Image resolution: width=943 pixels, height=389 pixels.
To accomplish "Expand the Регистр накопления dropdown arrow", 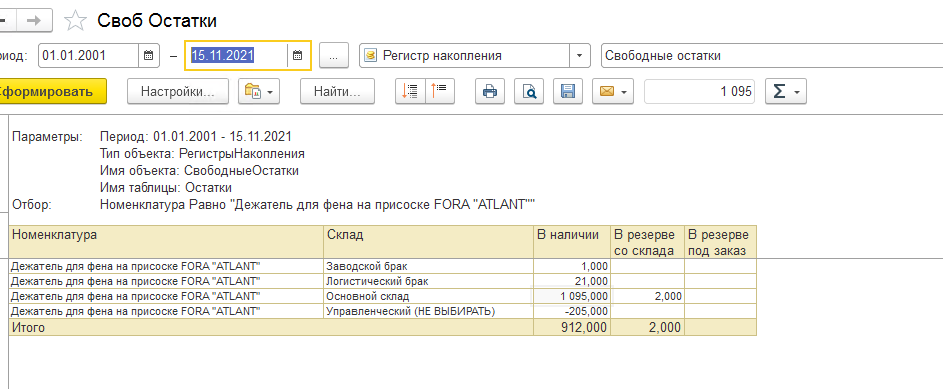I will click(x=579, y=56).
